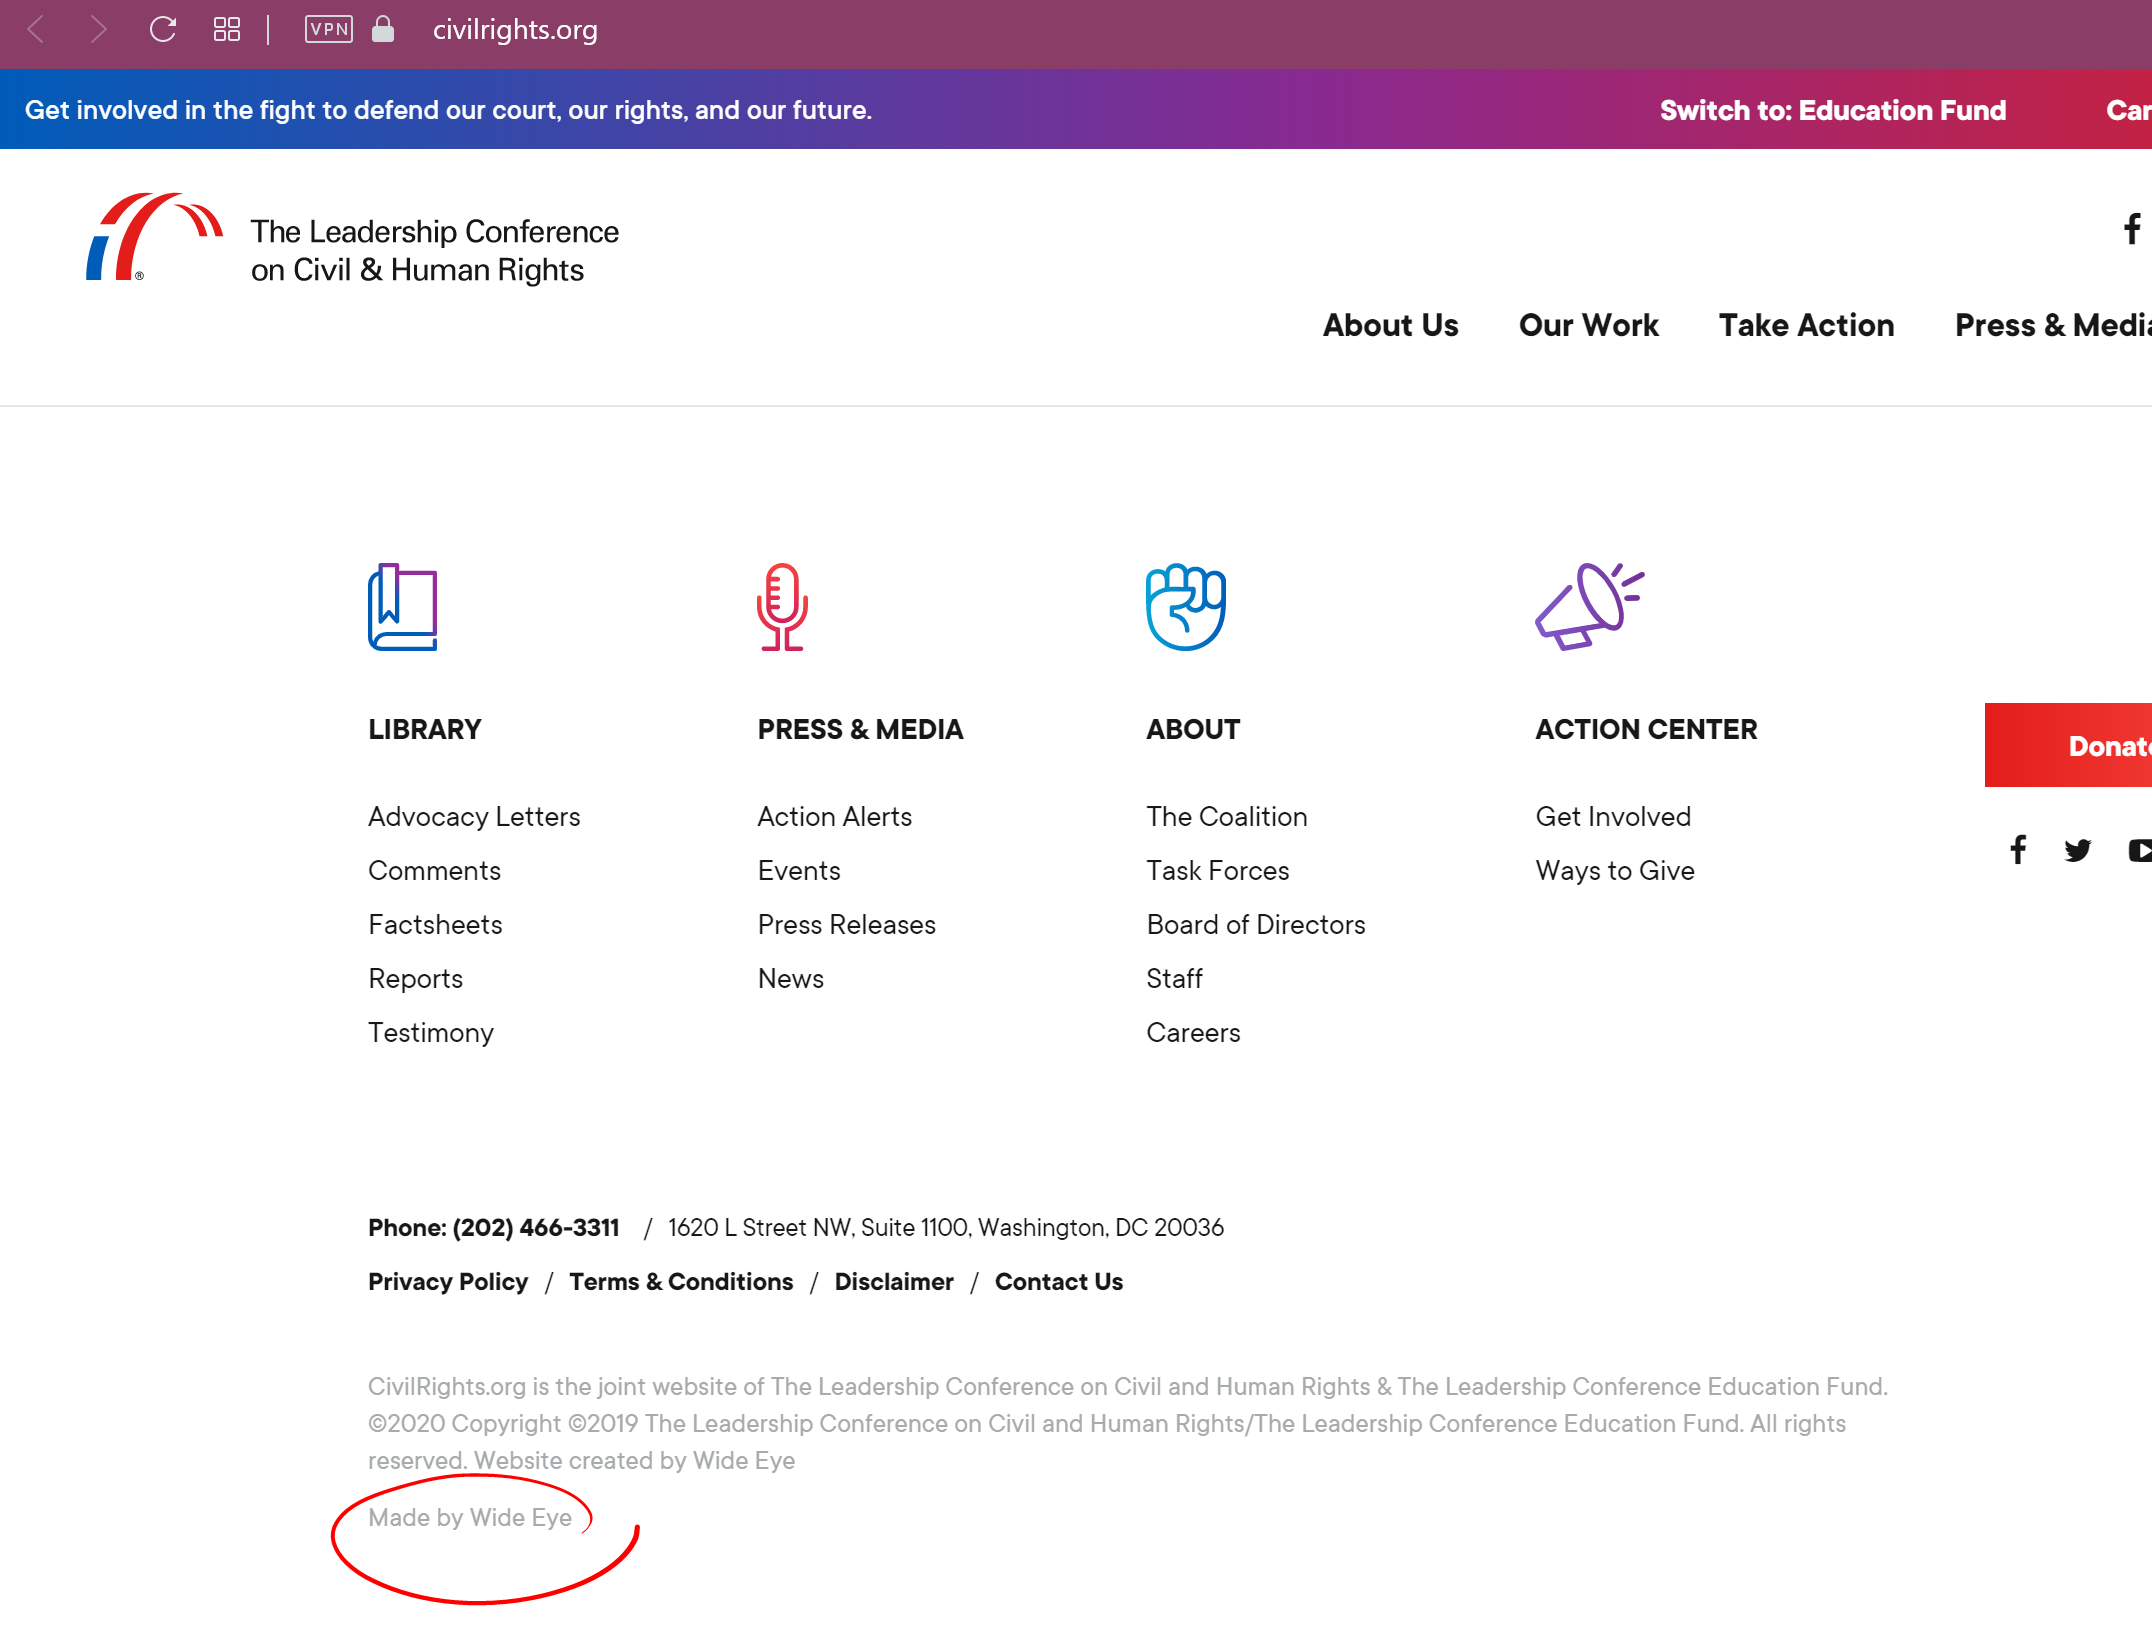Open the About Us menu
Screen dimensions: 2152x1629
click(x=1390, y=325)
